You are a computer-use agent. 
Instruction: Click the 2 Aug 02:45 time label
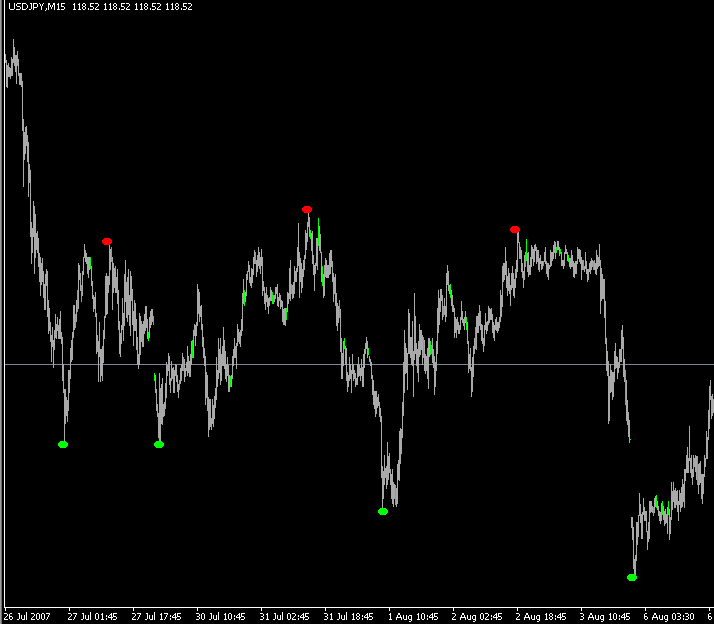tap(477, 617)
